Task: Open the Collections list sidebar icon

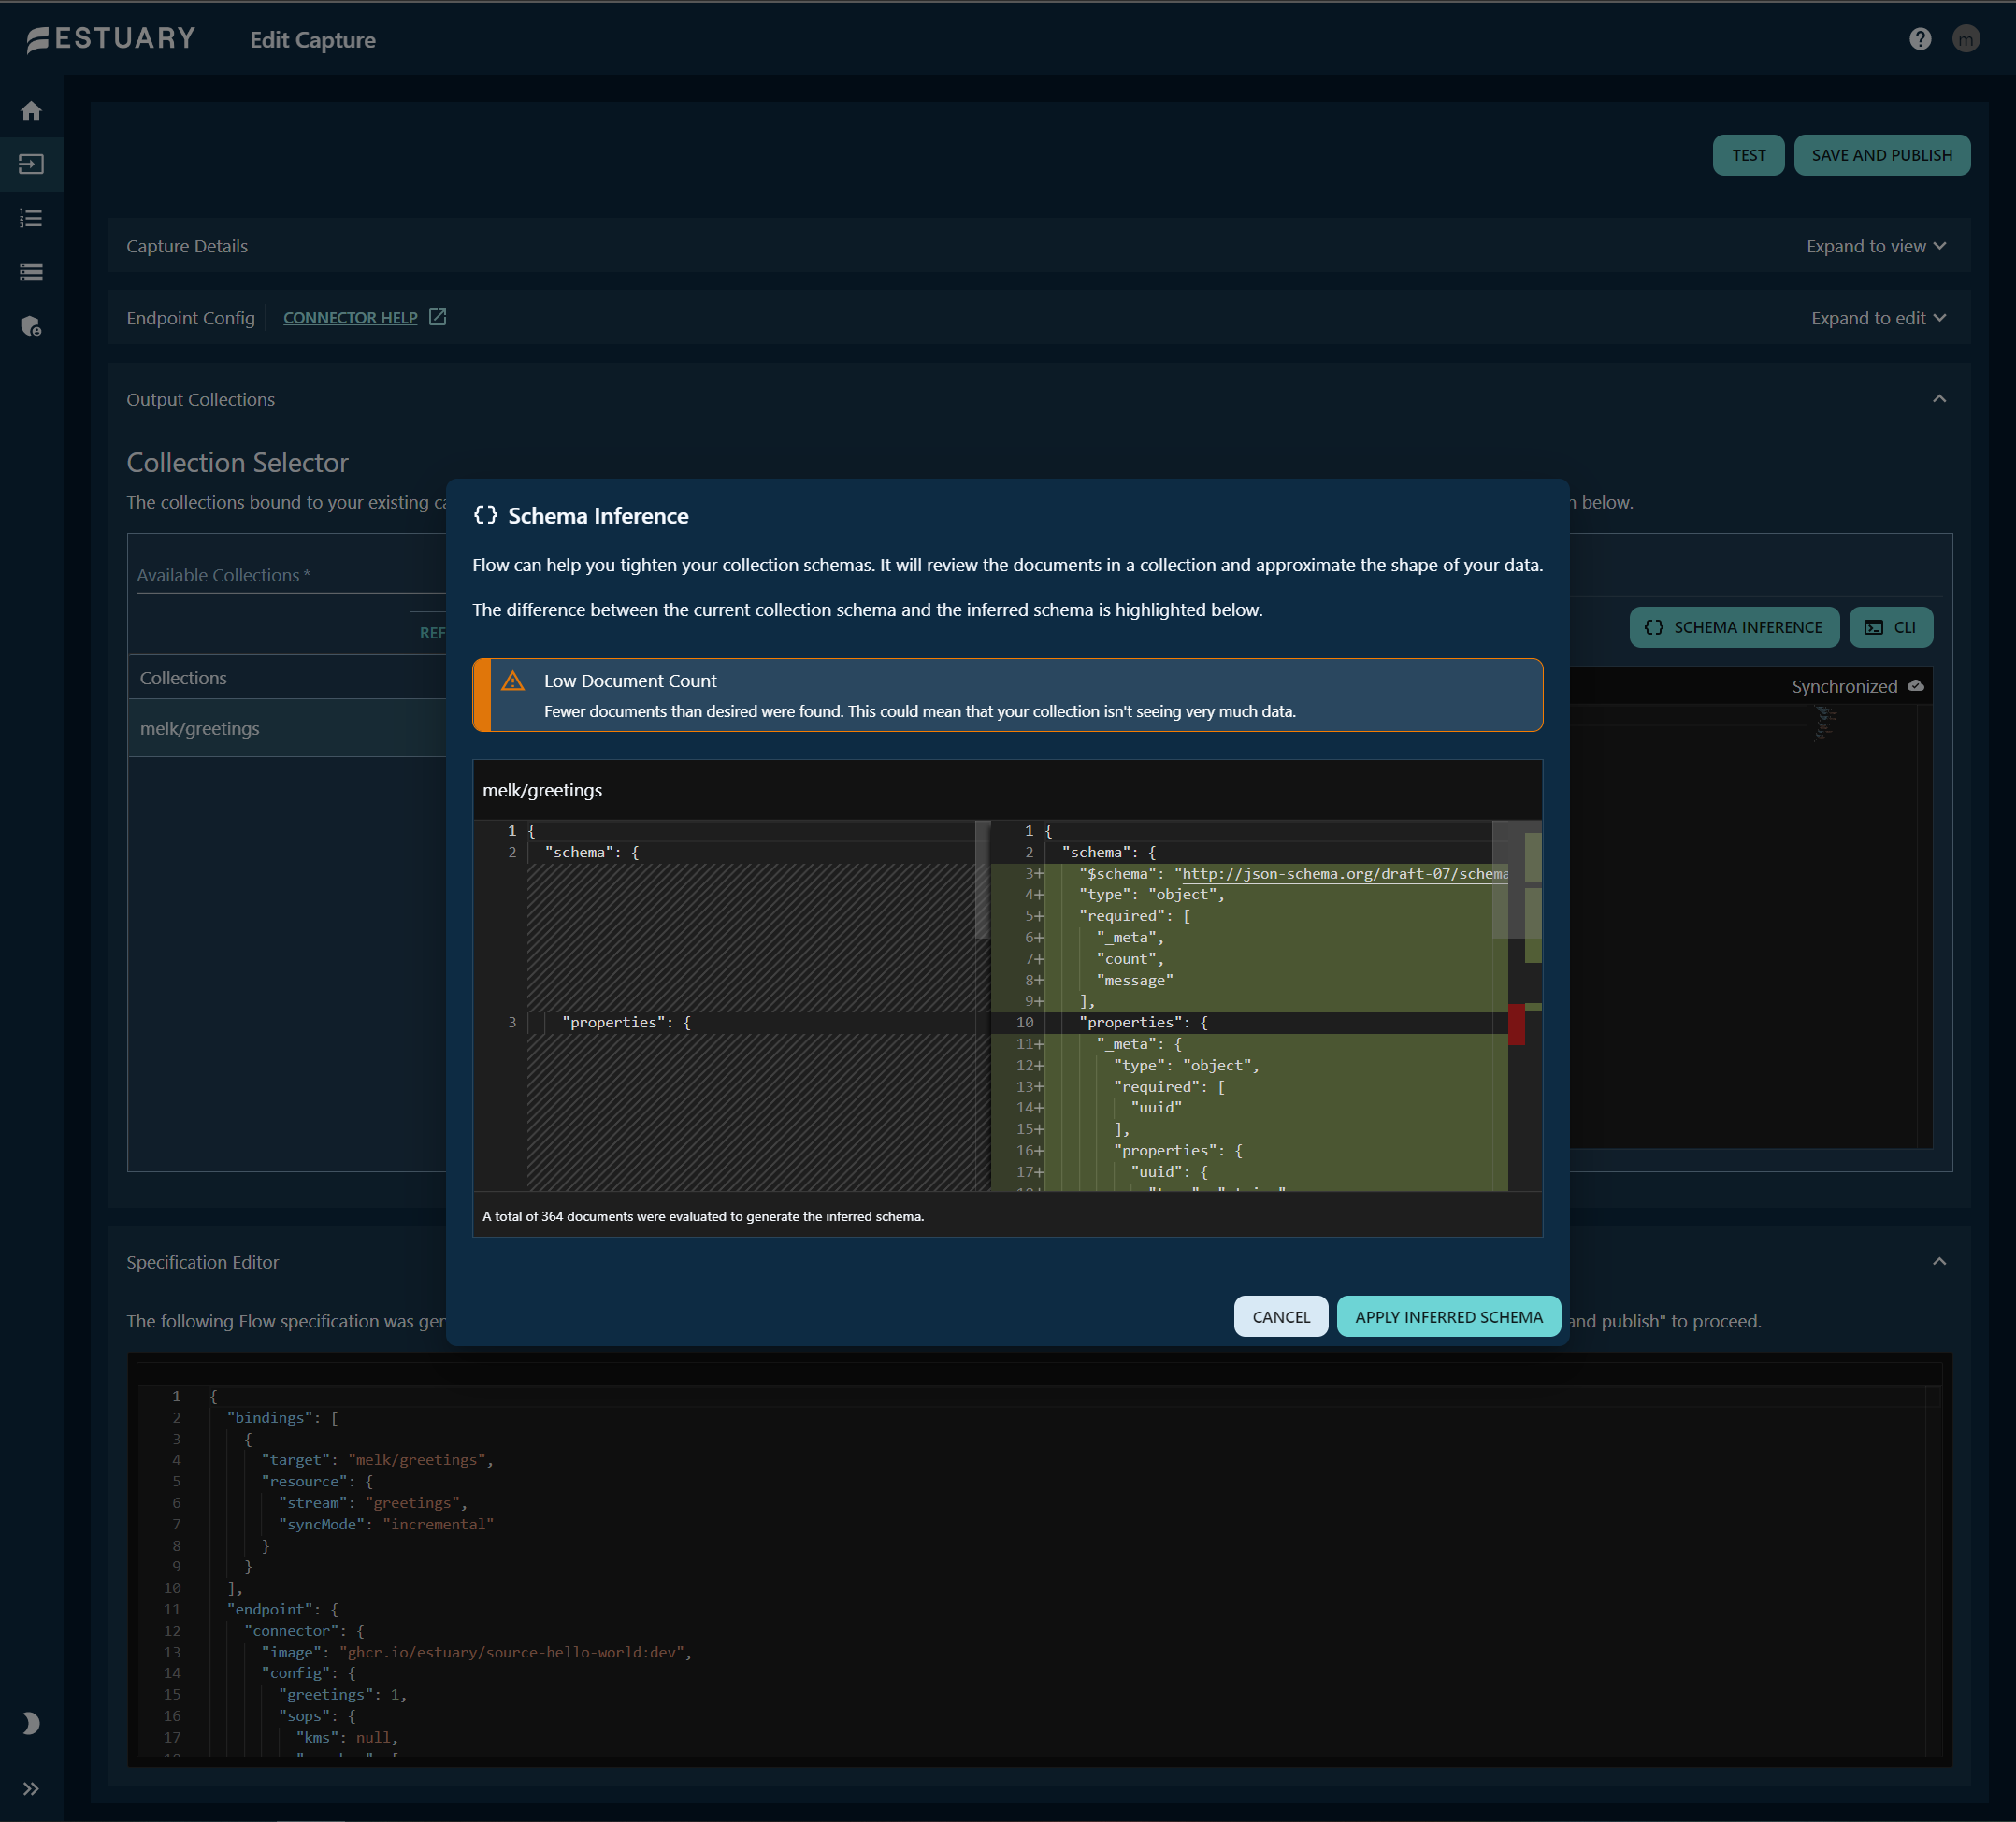Action: coord(31,218)
